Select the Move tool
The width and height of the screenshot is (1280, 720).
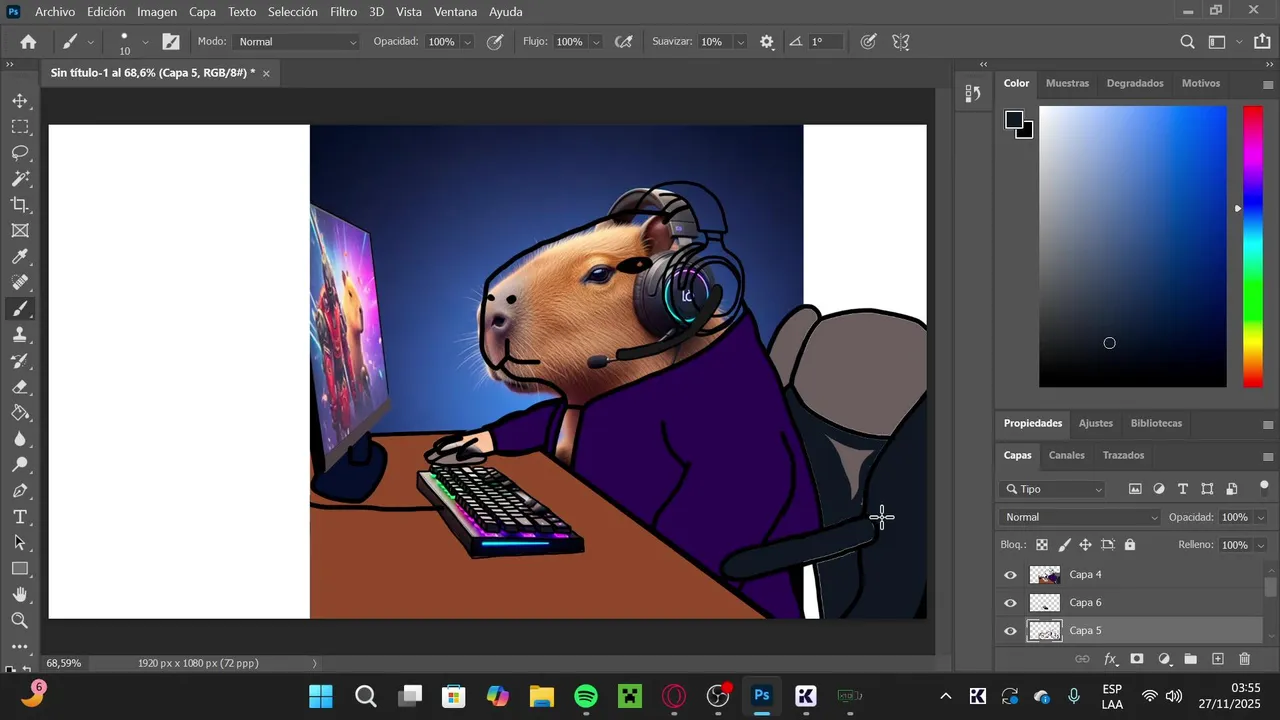(20, 101)
